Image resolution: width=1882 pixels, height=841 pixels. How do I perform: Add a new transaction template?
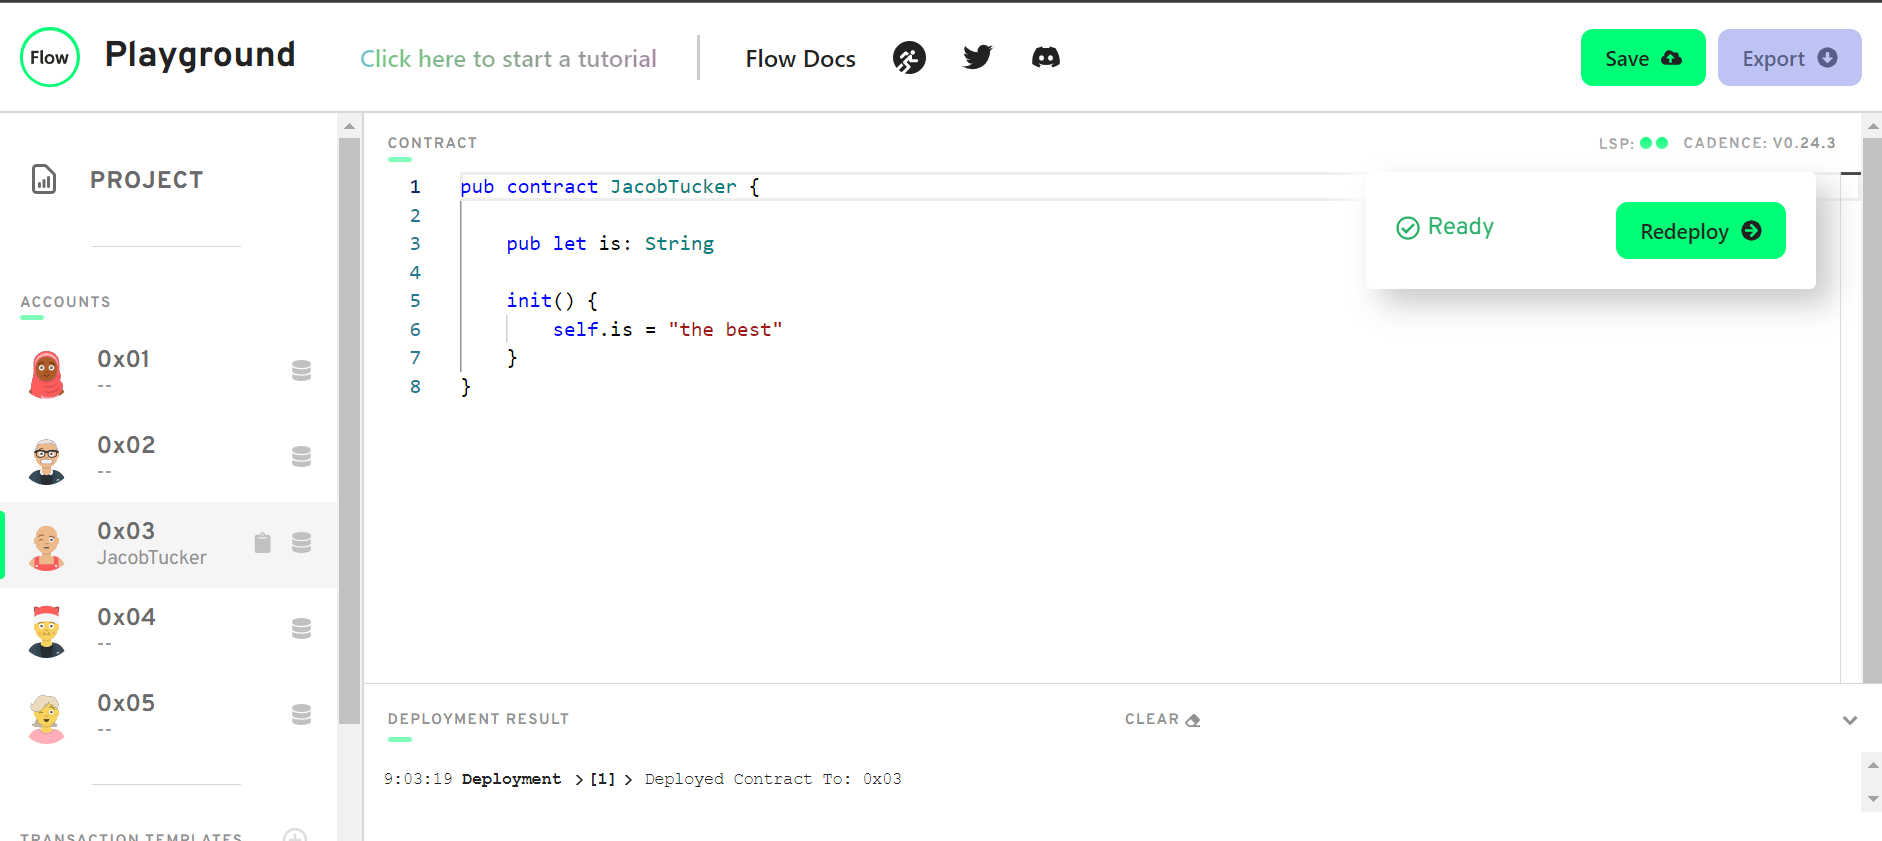(295, 834)
